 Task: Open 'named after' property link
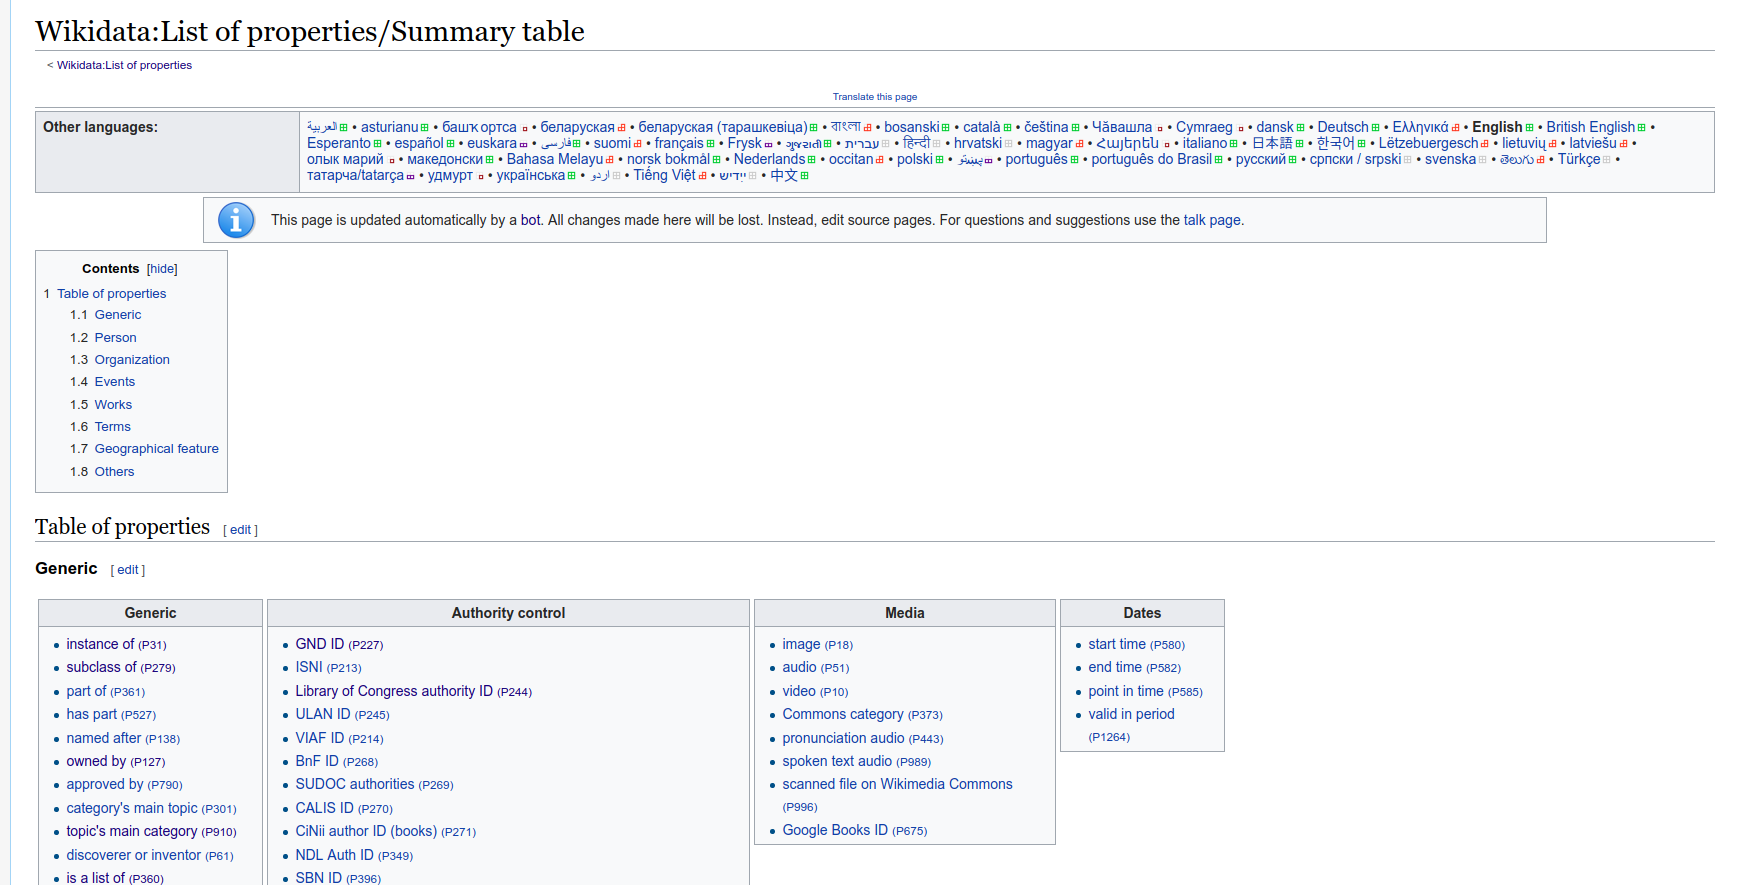point(104,739)
